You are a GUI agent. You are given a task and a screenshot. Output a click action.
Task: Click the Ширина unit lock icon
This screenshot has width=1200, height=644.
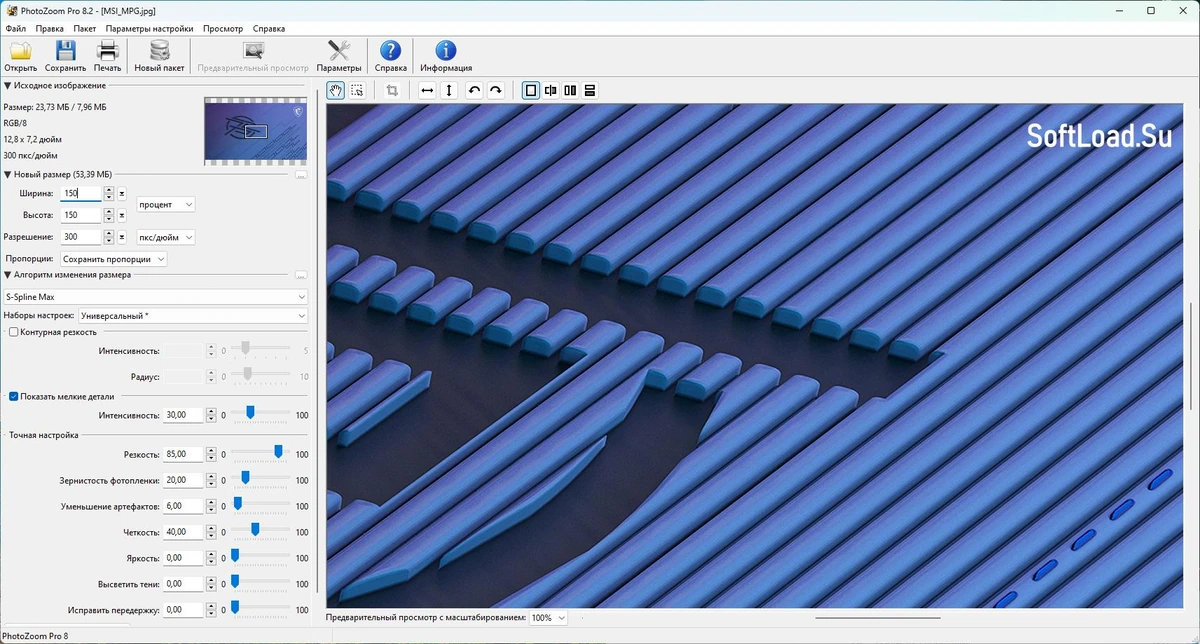point(122,193)
